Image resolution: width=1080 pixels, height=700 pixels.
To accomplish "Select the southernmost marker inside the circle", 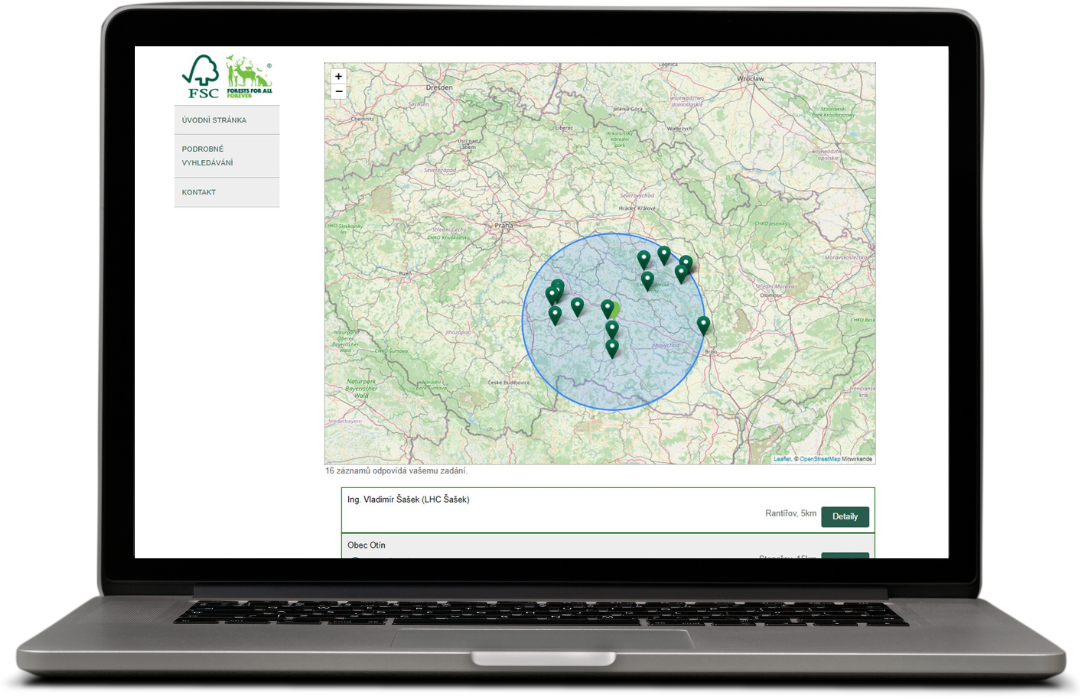I will (x=612, y=349).
